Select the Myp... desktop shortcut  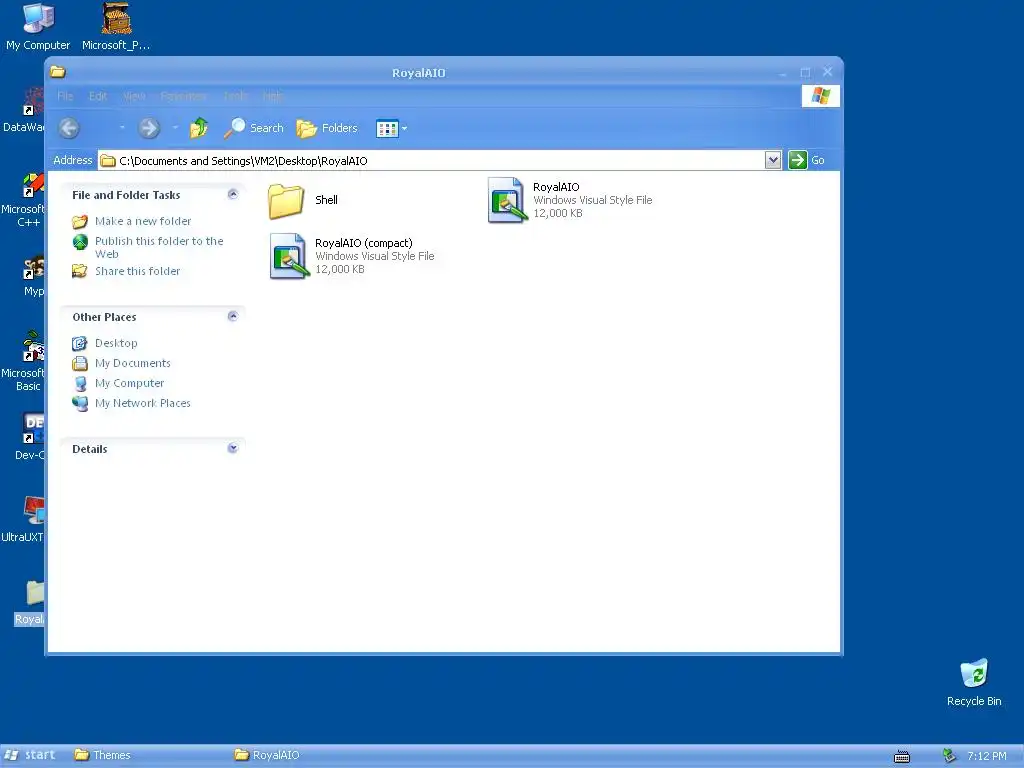pos(33,277)
